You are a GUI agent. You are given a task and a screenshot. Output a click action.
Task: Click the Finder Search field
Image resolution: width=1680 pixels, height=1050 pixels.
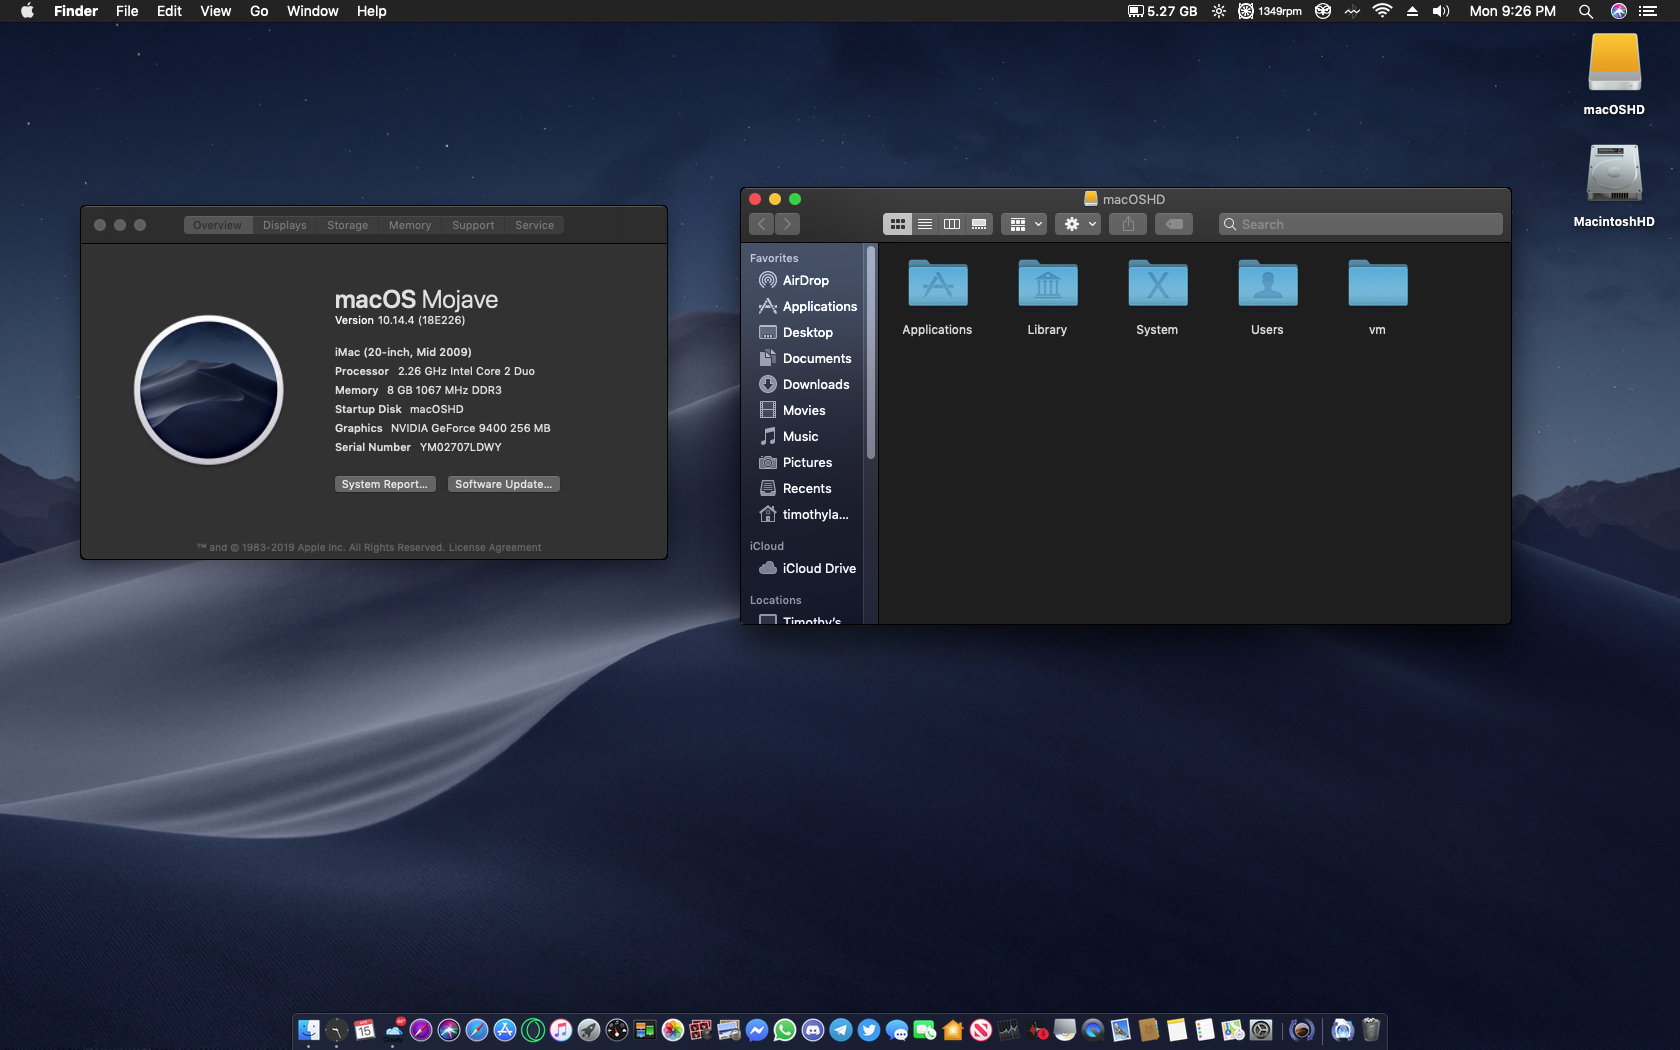point(1360,224)
